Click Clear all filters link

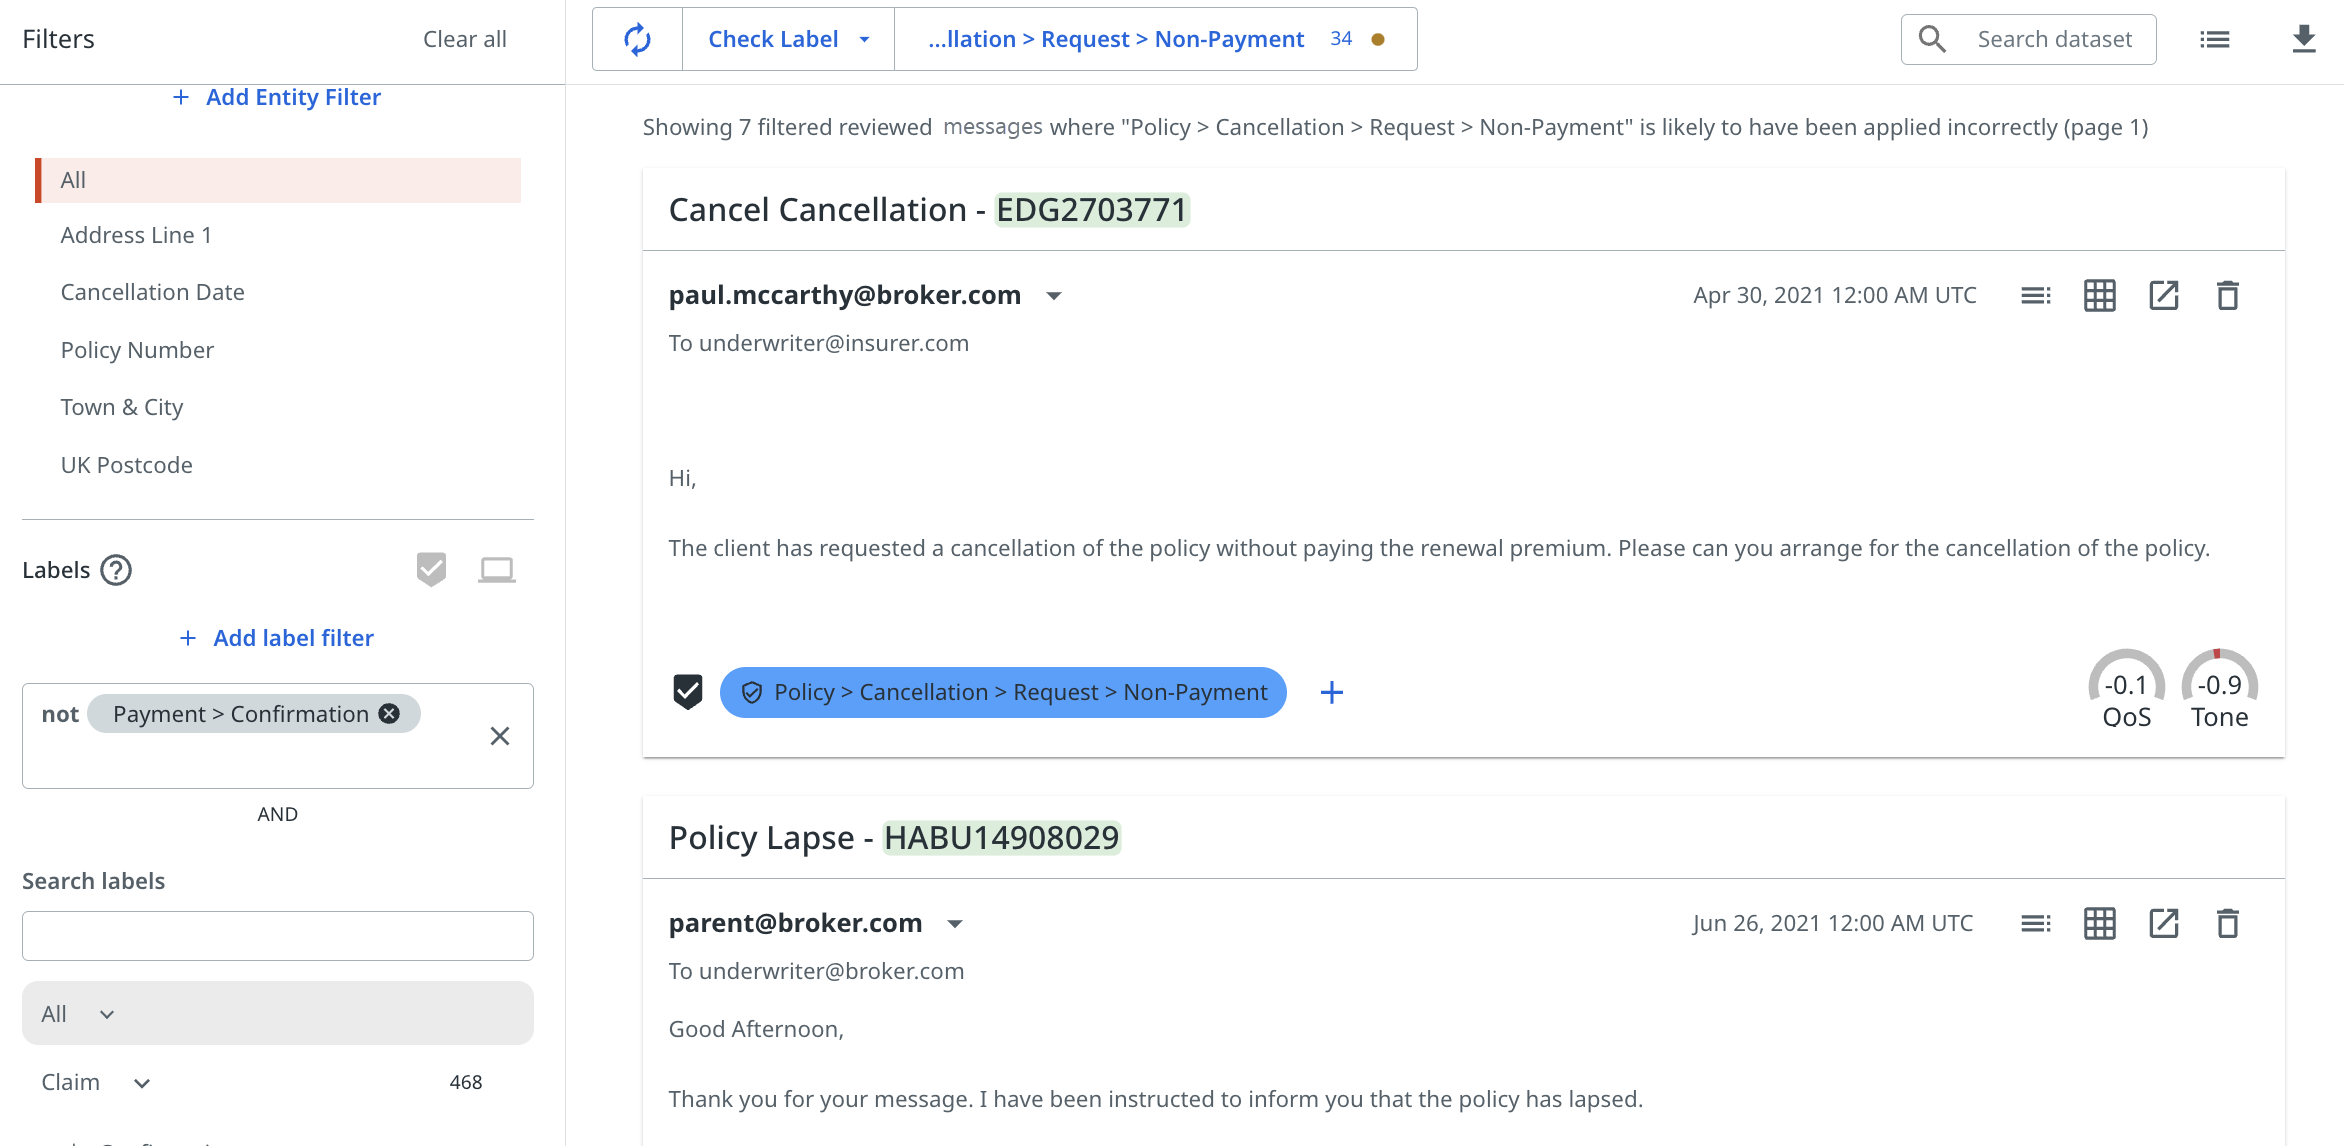[x=464, y=39]
